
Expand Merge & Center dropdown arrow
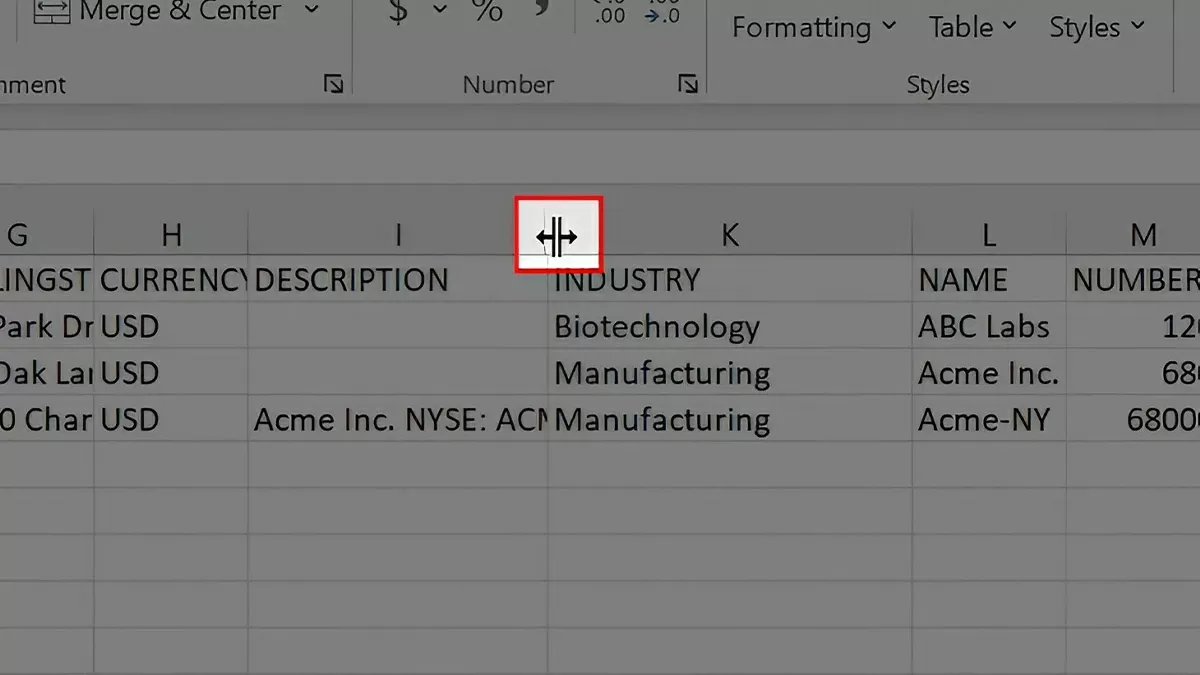(311, 12)
